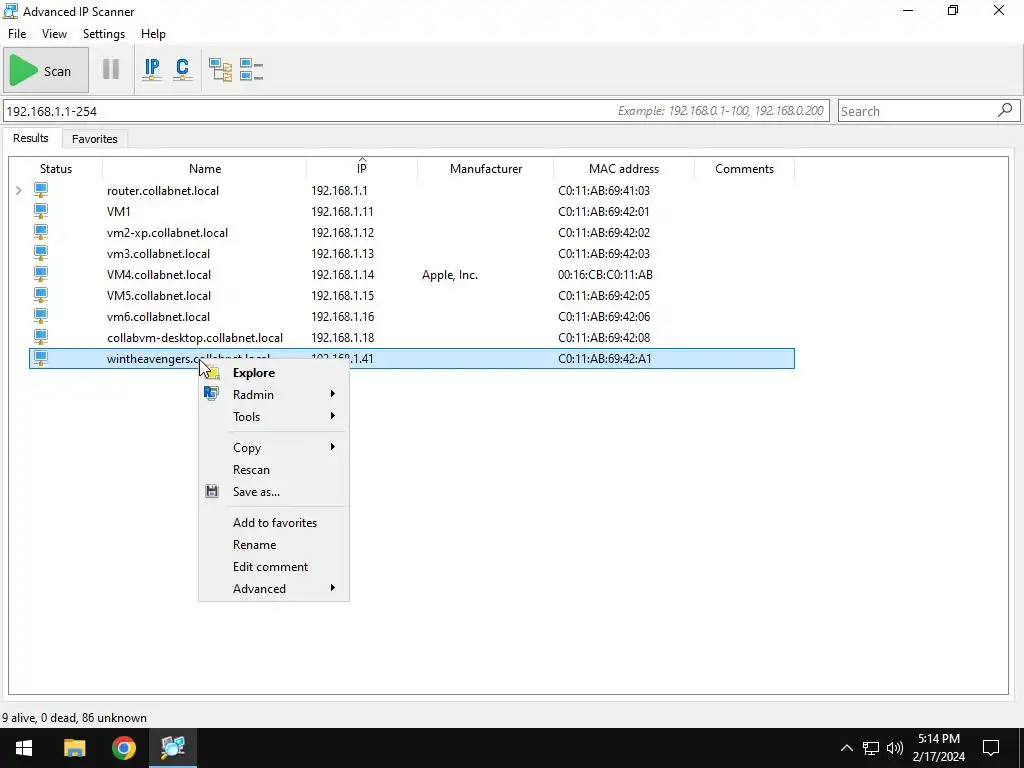The height and width of the screenshot is (768, 1024).
Task: Click the IP range field 192.168.1.1-254
Action: pyautogui.click(x=416, y=110)
